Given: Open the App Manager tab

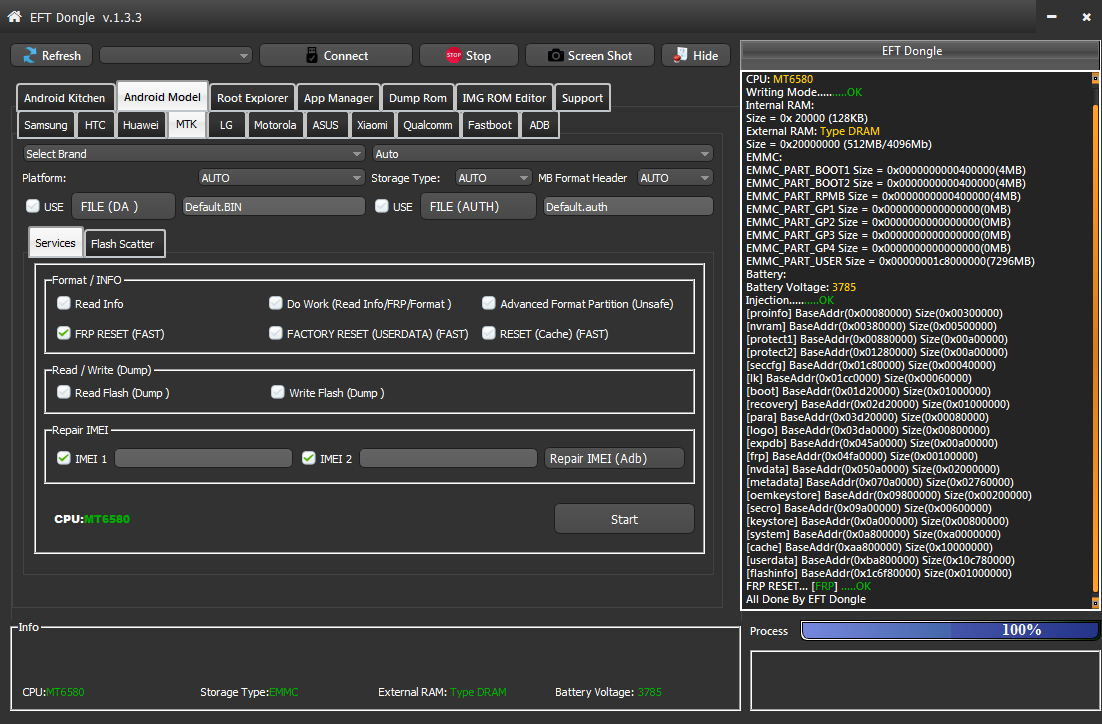Looking at the screenshot, I should tap(338, 98).
